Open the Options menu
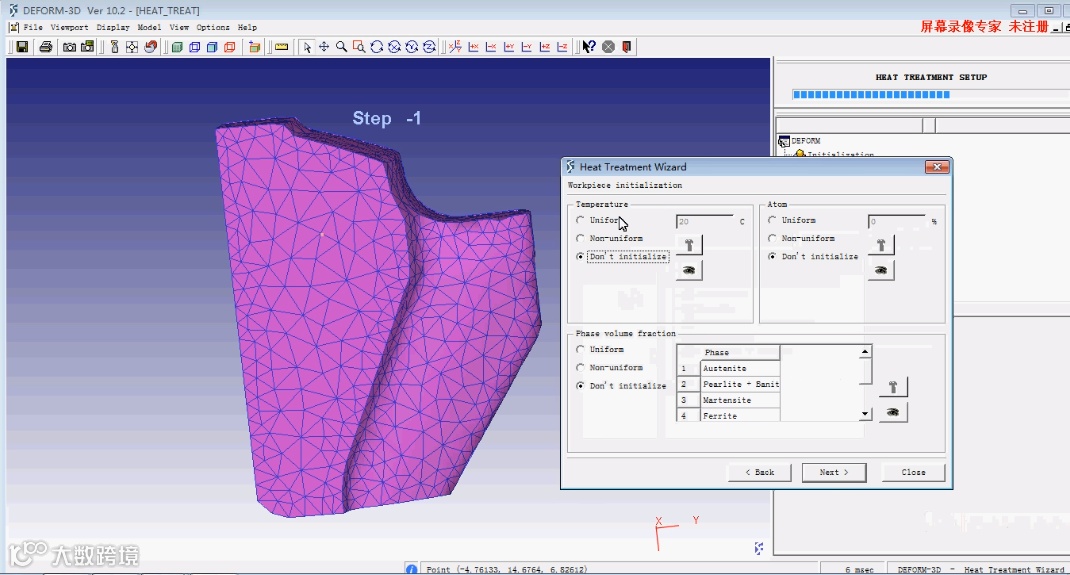1070x575 pixels. click(213, 27)
